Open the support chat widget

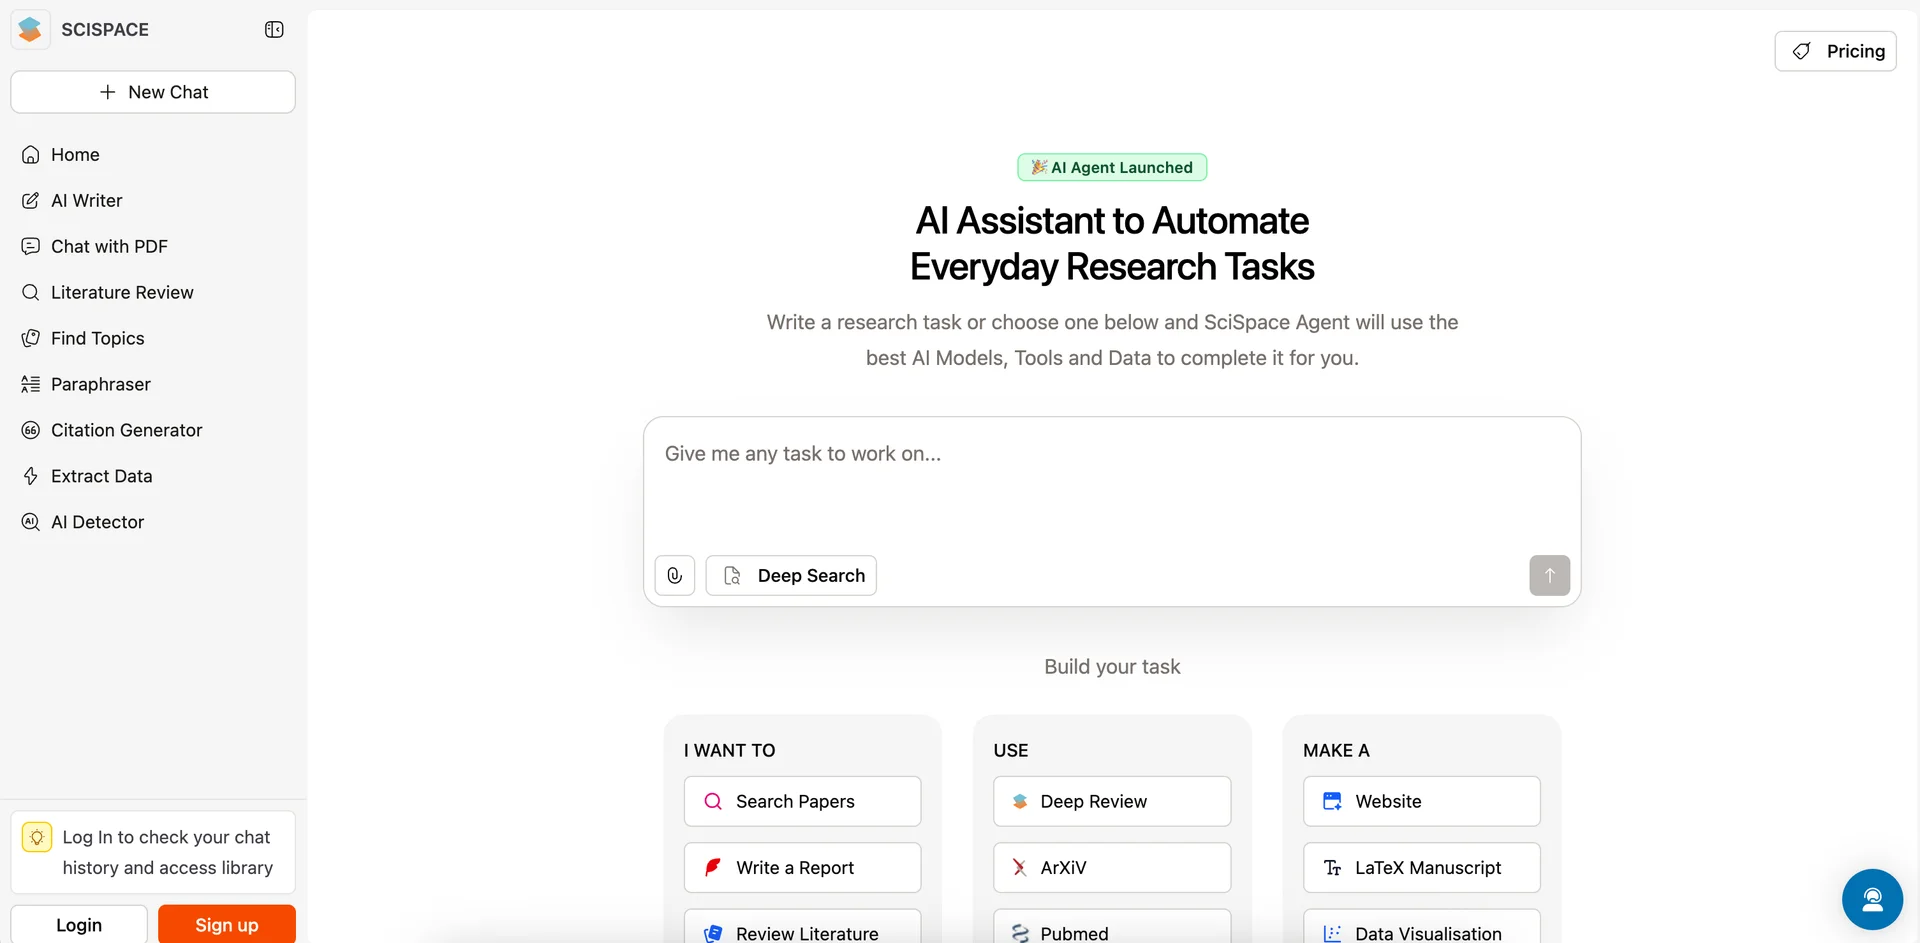1872,900
